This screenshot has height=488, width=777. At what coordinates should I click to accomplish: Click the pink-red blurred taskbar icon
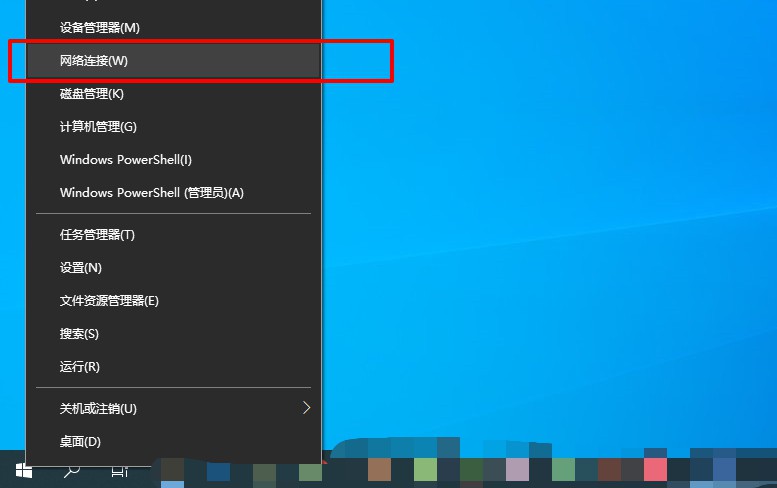[x=655, y=469]
